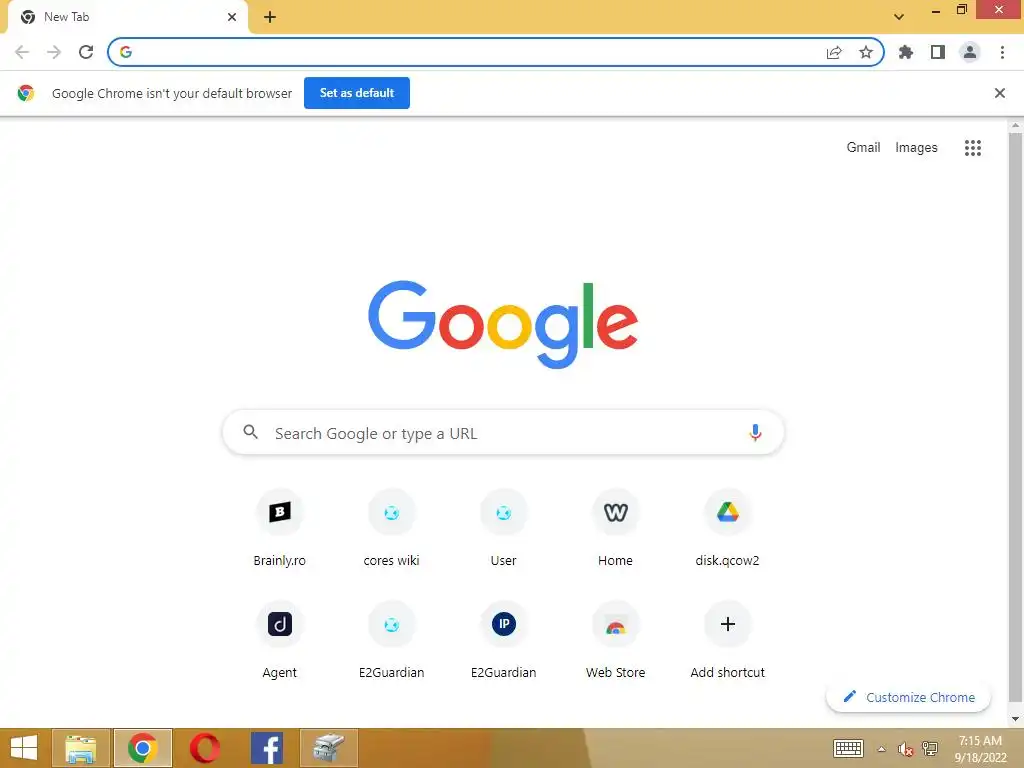Open the on-screen keyboard tray icon
1024x768 pixels.
click(x=848, y=748)
